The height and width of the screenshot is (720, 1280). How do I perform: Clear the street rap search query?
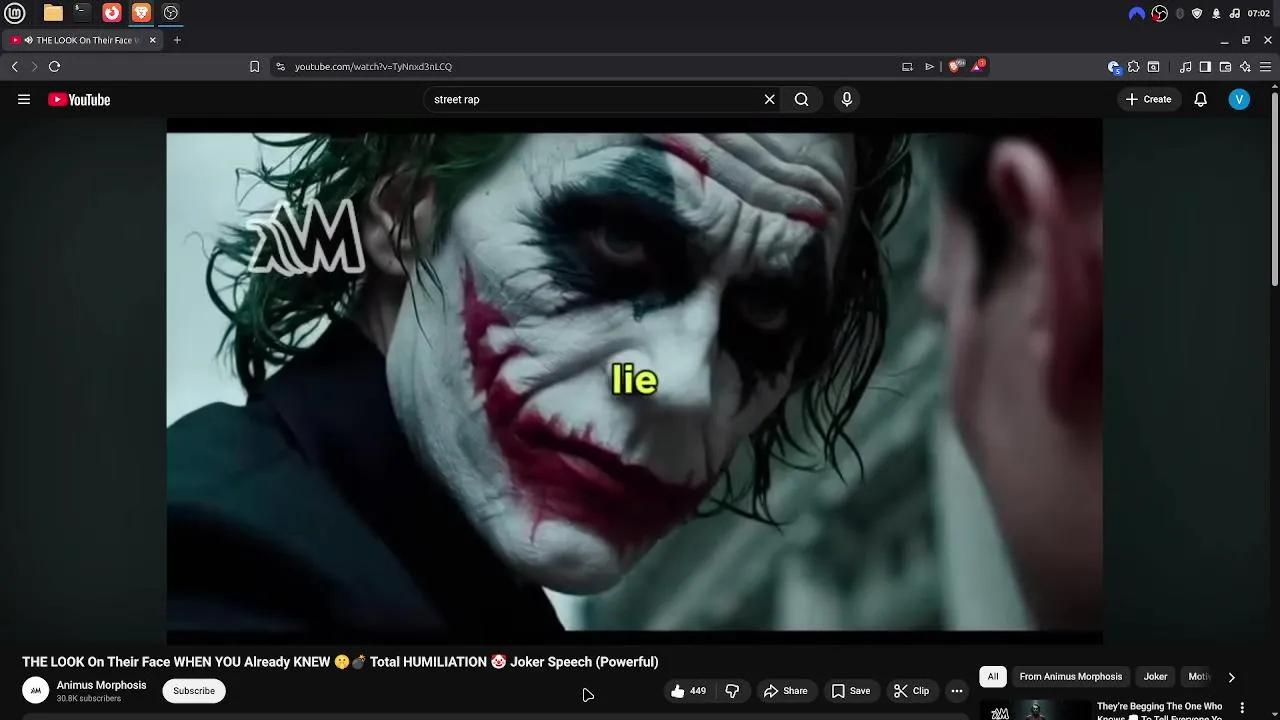pyautogui.click(x=769, y=99)
